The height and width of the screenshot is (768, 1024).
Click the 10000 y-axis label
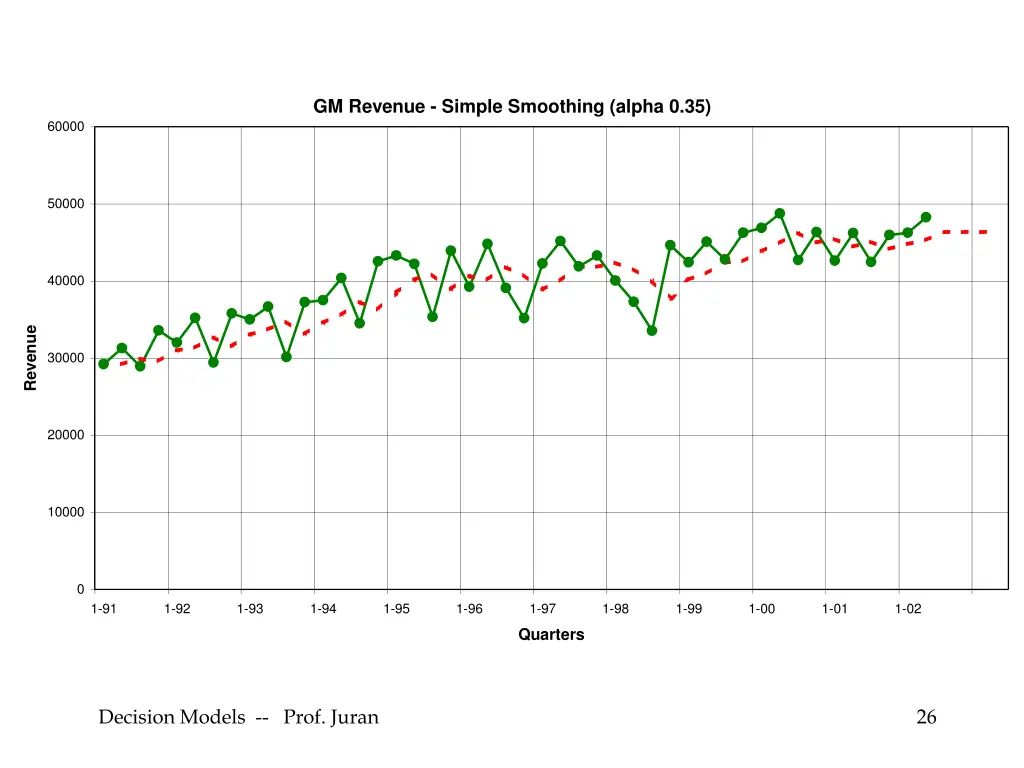[x=66, y=512]
